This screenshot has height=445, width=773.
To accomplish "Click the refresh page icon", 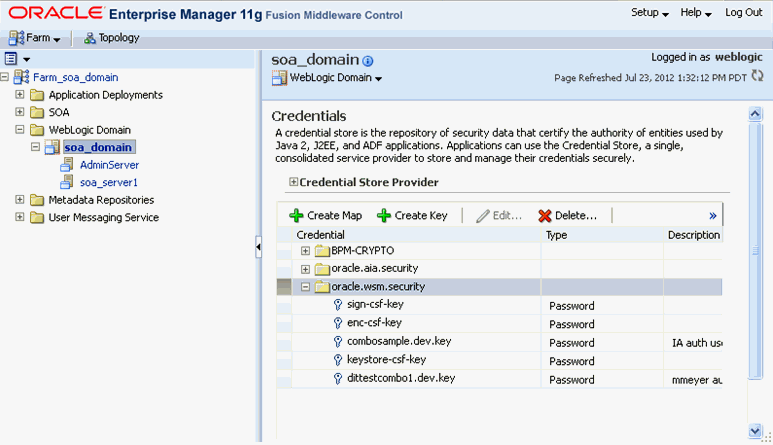I will [757, 76].
